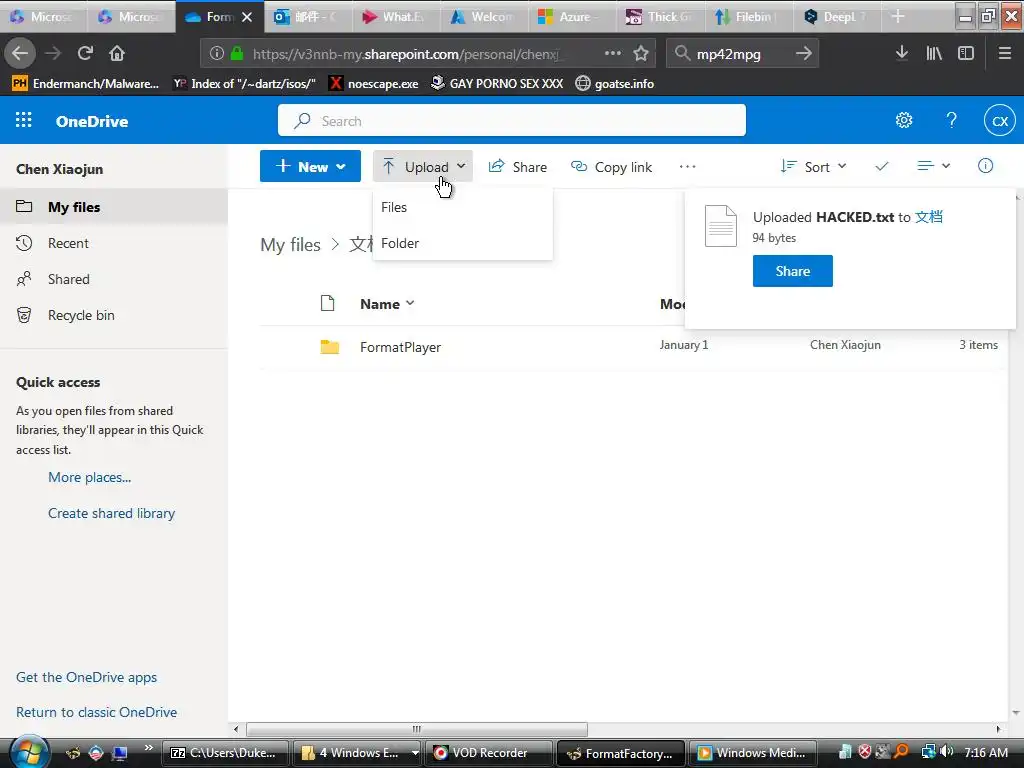
Task: Open Shared in the sidebar
Action: click(x=114, y=279)
